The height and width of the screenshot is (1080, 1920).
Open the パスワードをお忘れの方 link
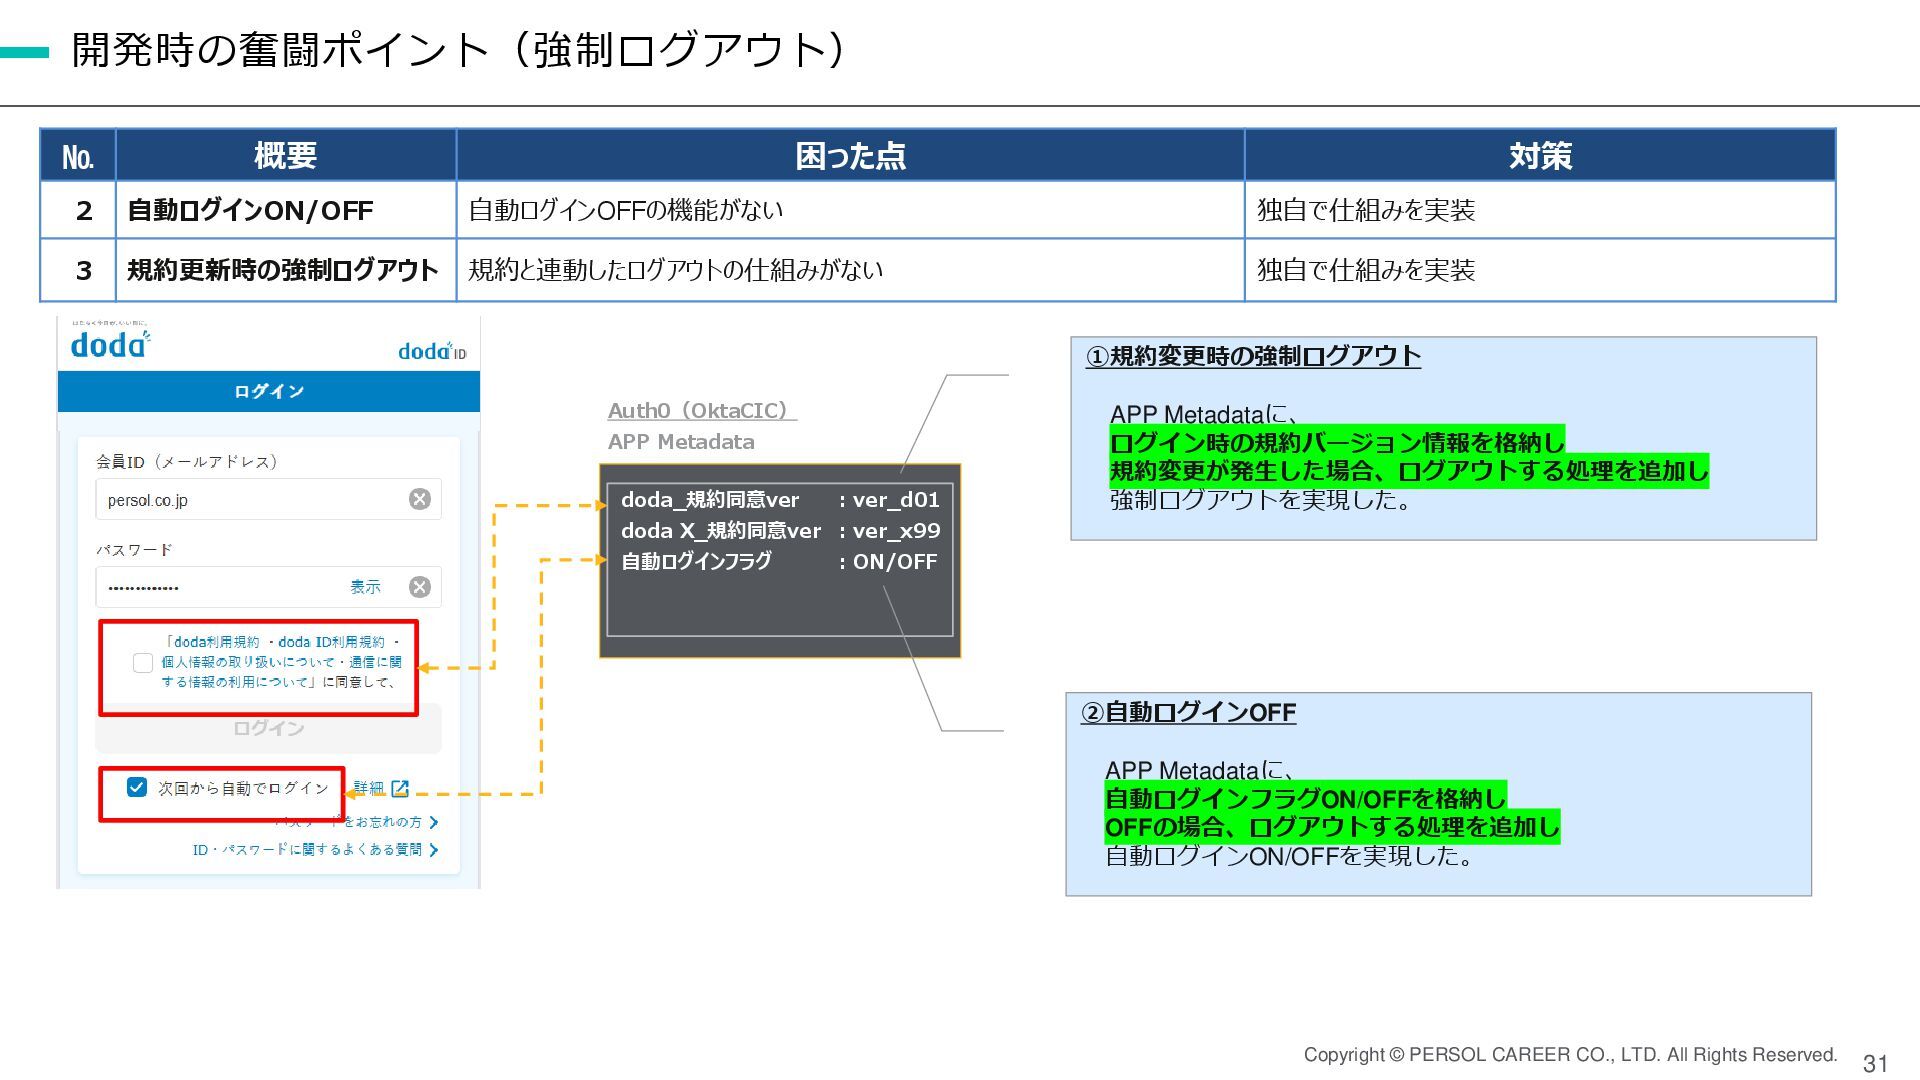[349, 822]
